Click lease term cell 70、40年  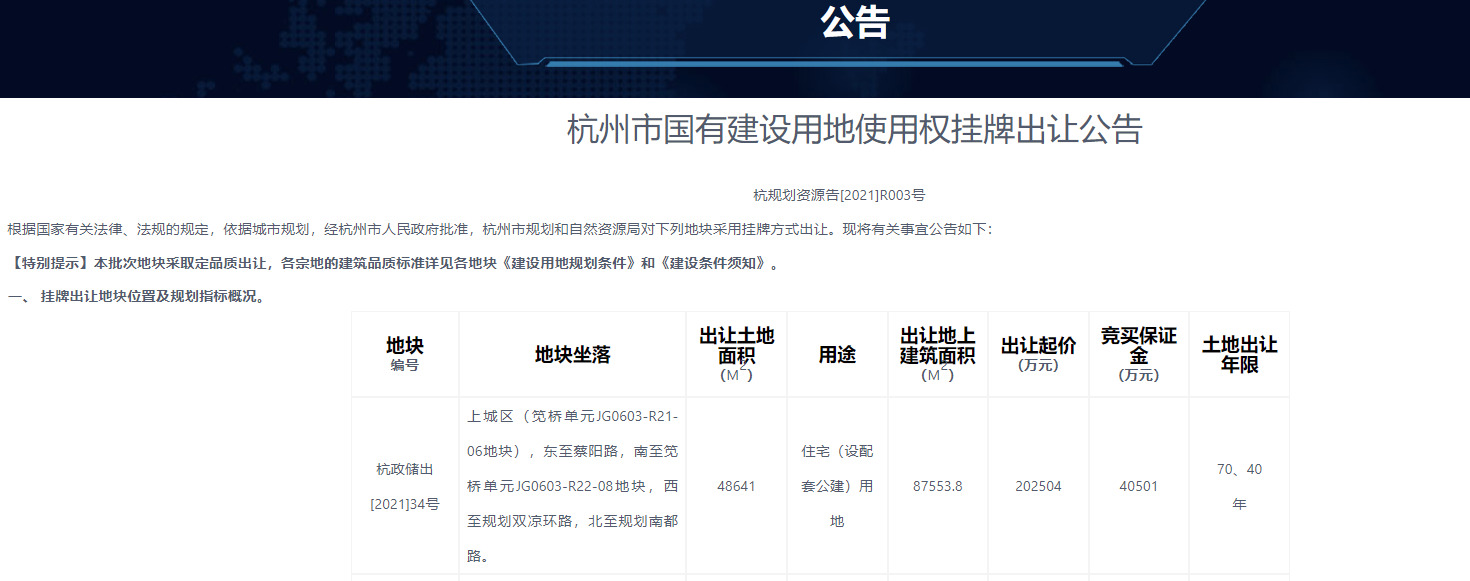[1240, 486]
